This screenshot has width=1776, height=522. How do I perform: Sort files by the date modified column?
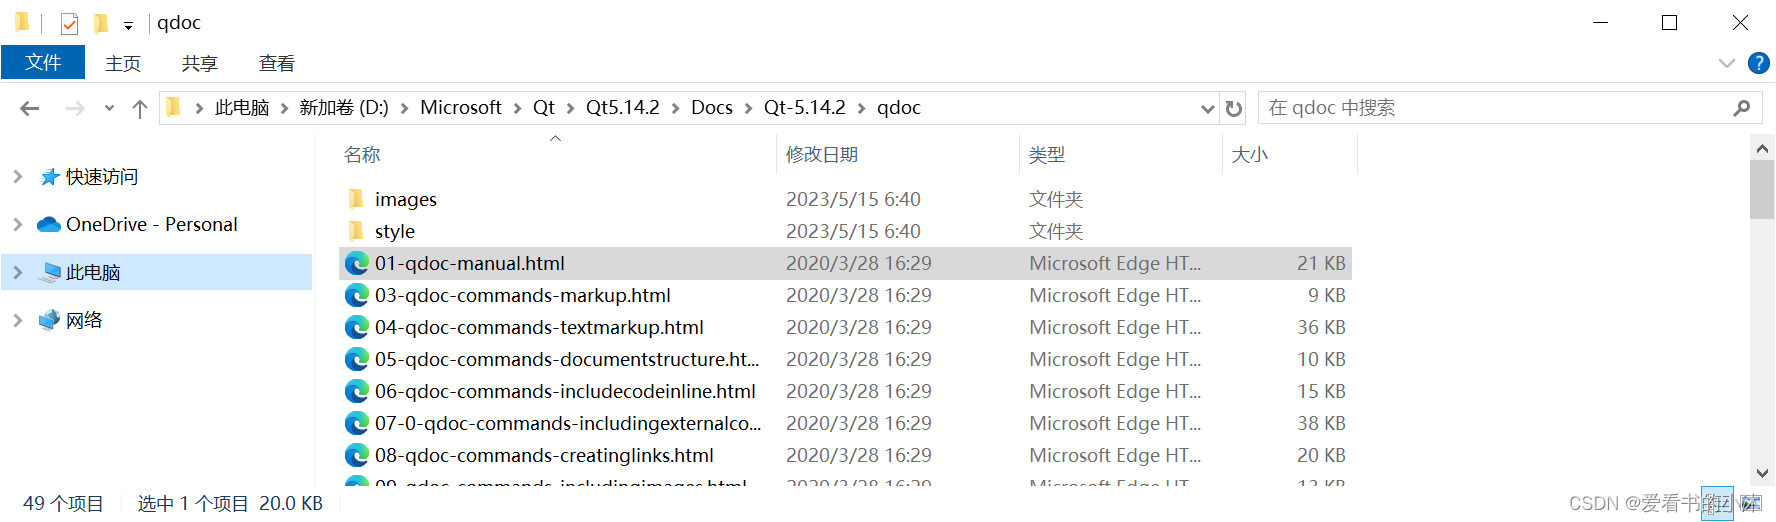822,155
